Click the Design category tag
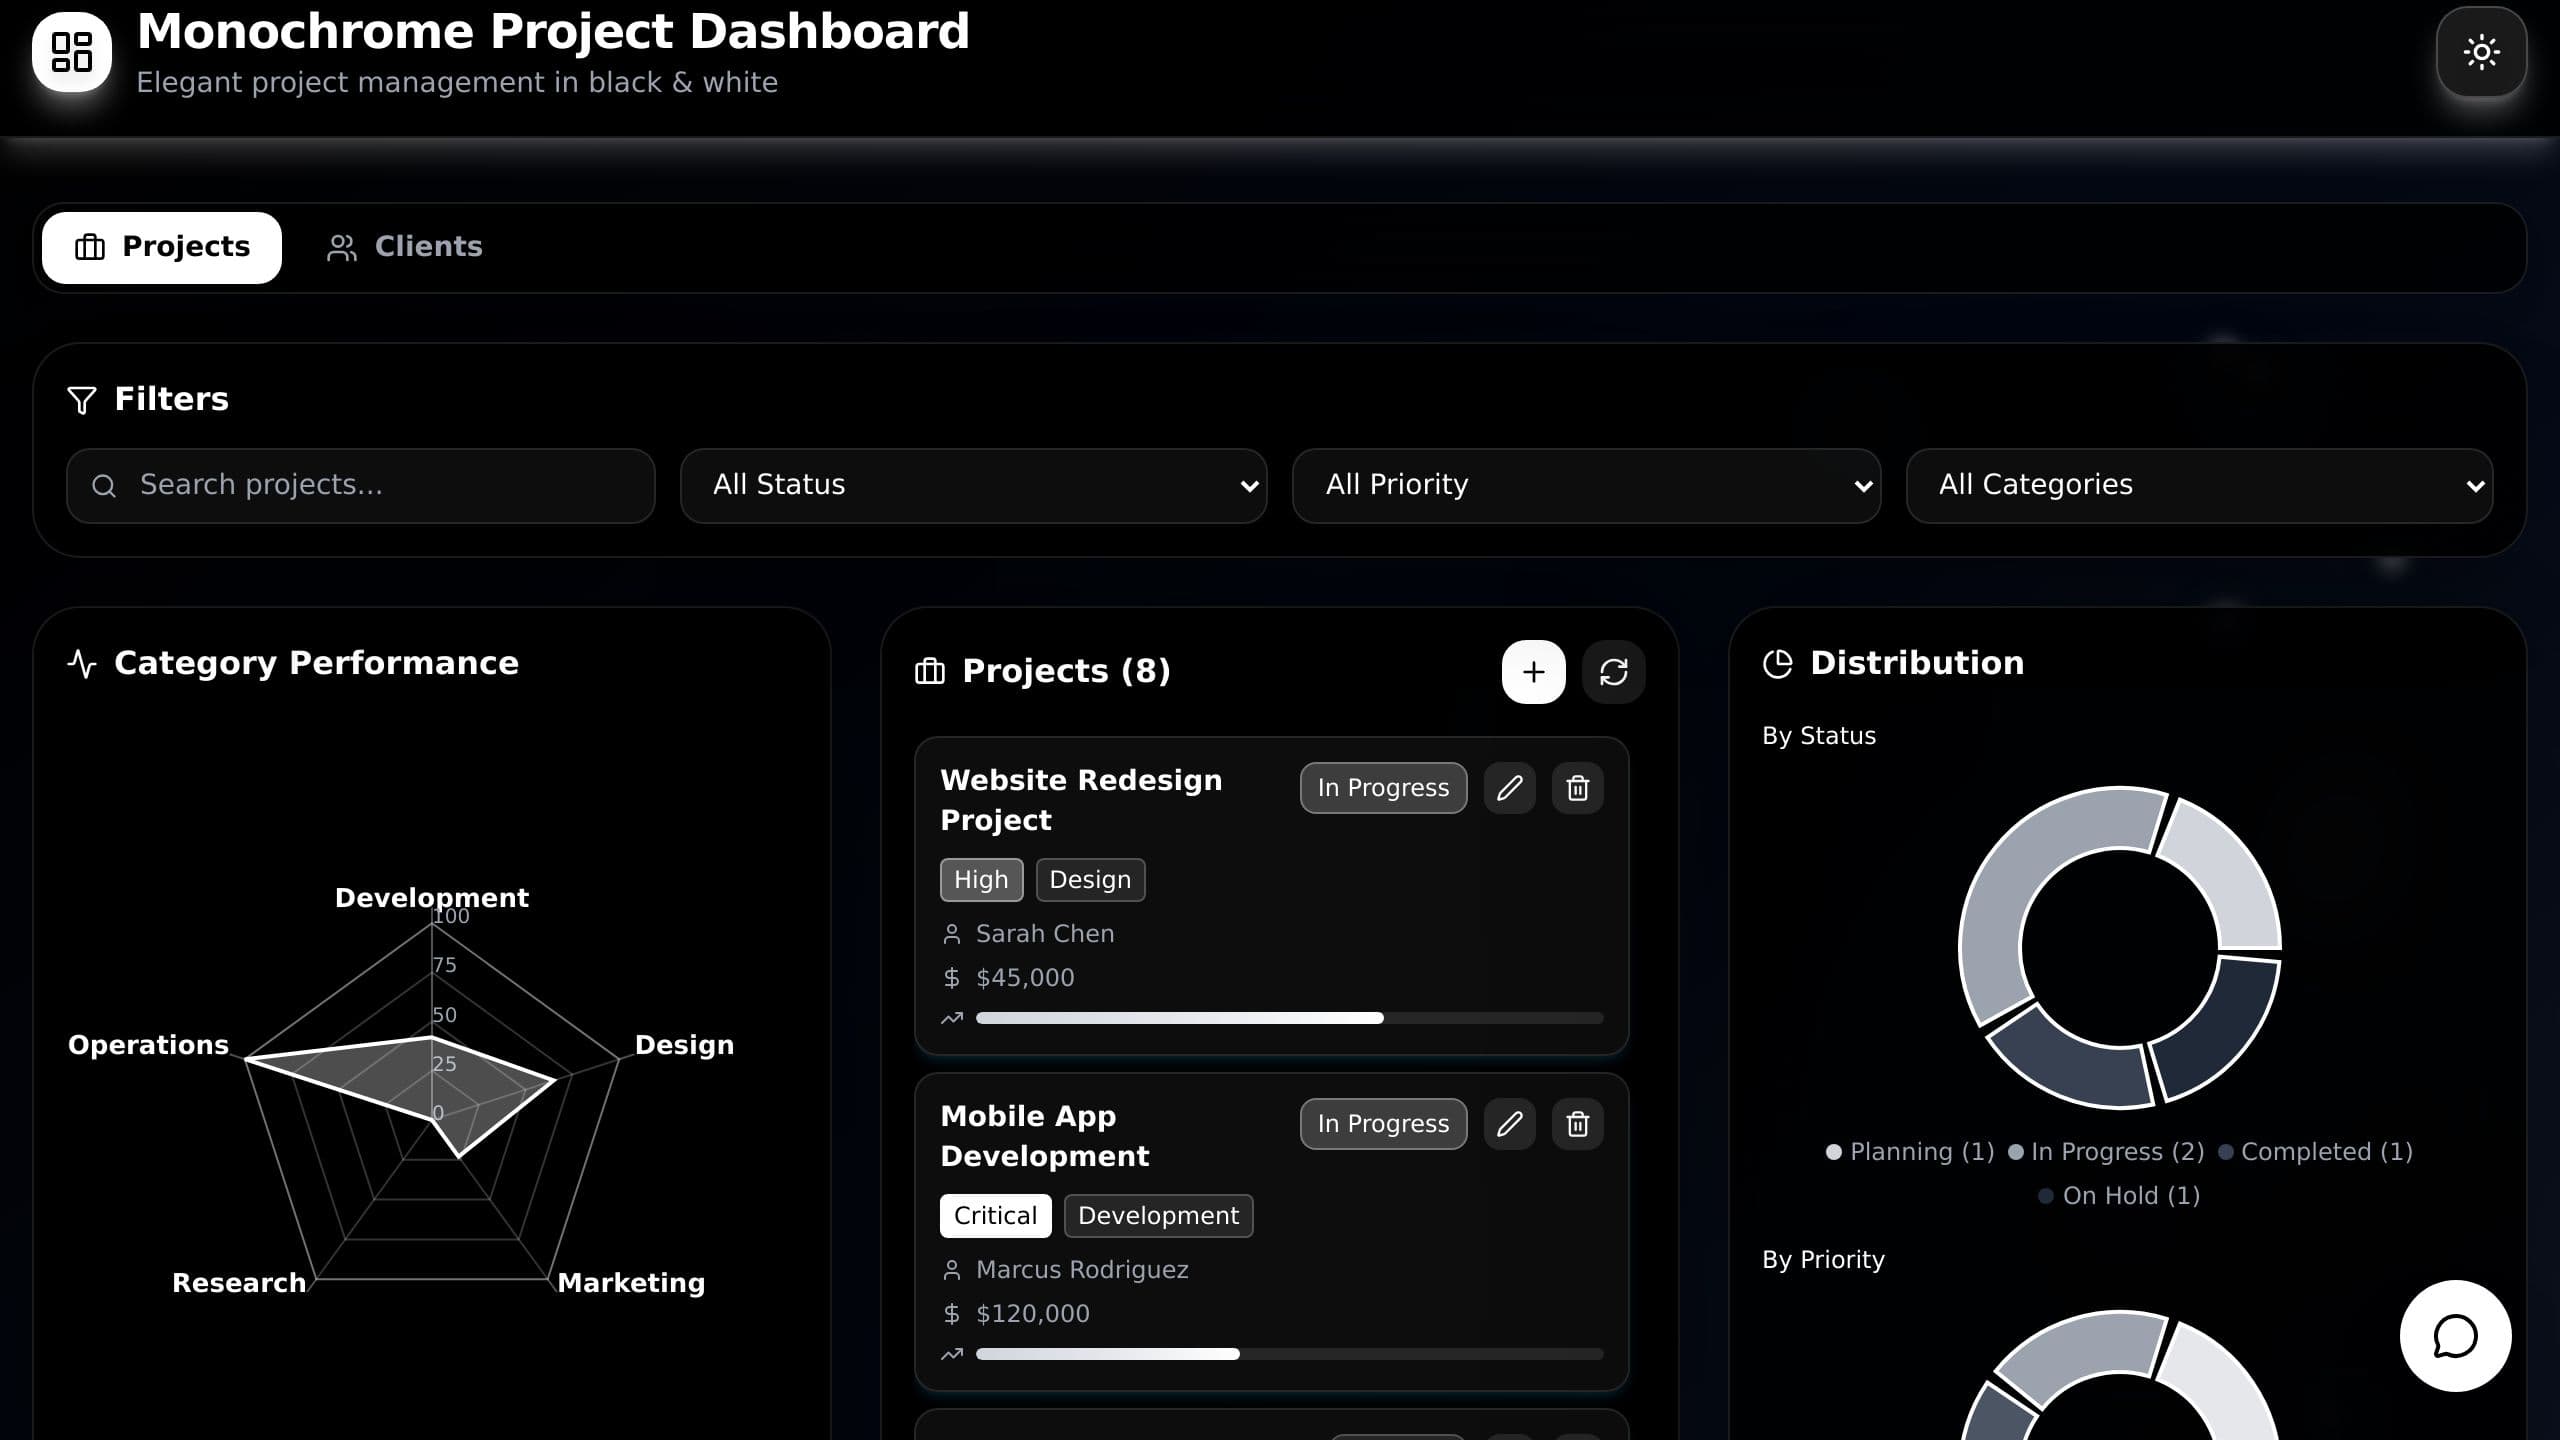 pyautogui.click(x=1091, y=880)
